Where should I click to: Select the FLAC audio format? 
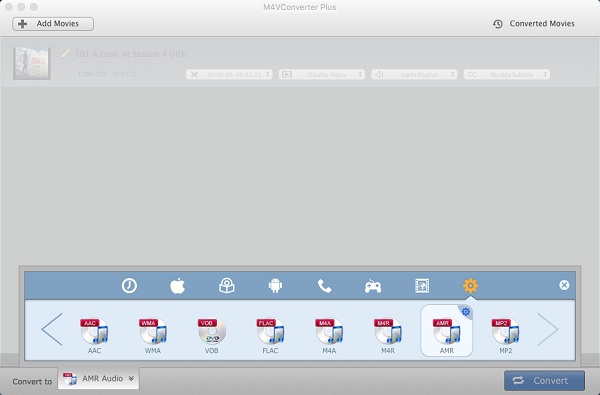pos(270,336)
